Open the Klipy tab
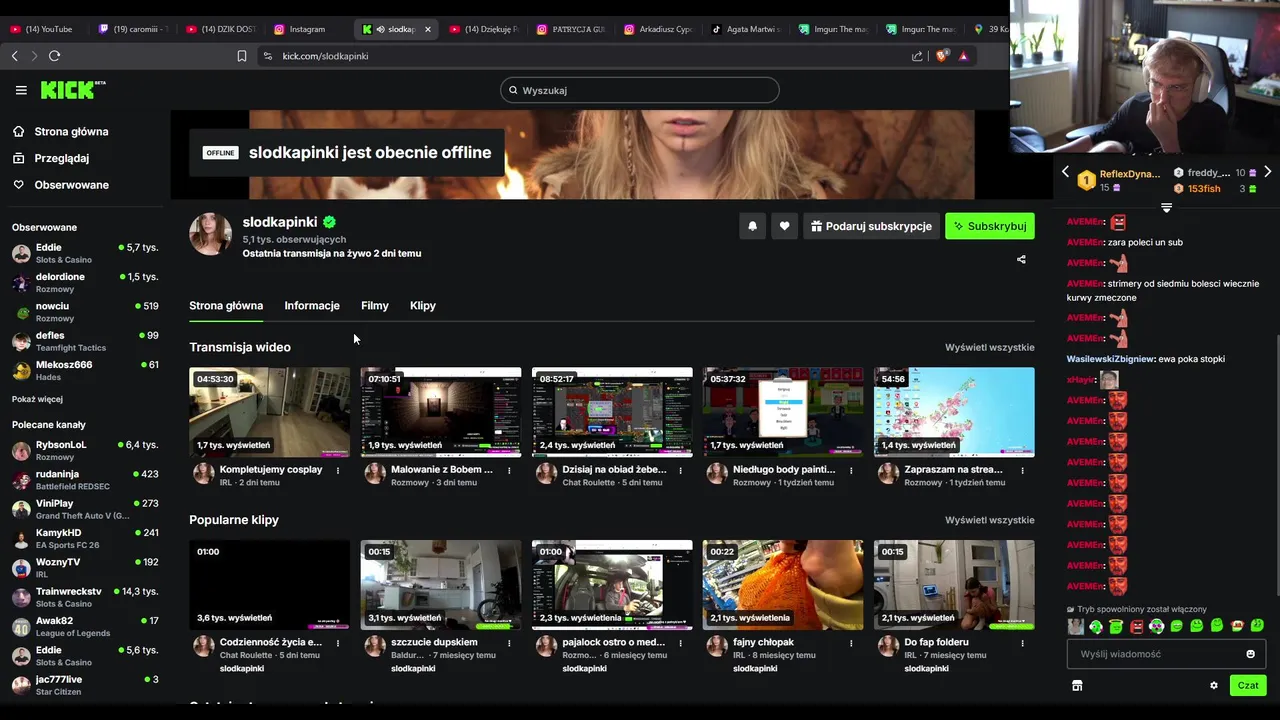Viewport: 1280px width, 720px height. (423, 306)
